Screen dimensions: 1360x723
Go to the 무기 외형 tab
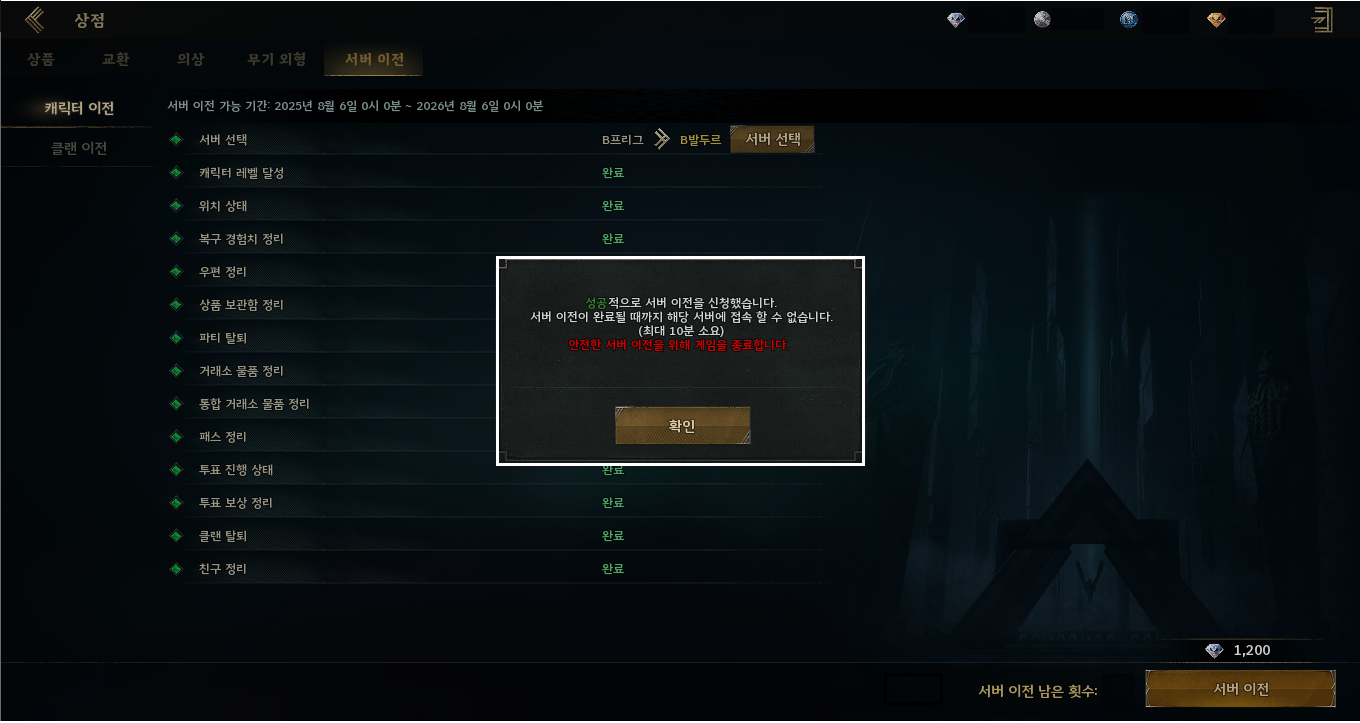click(x=277, y=60)
